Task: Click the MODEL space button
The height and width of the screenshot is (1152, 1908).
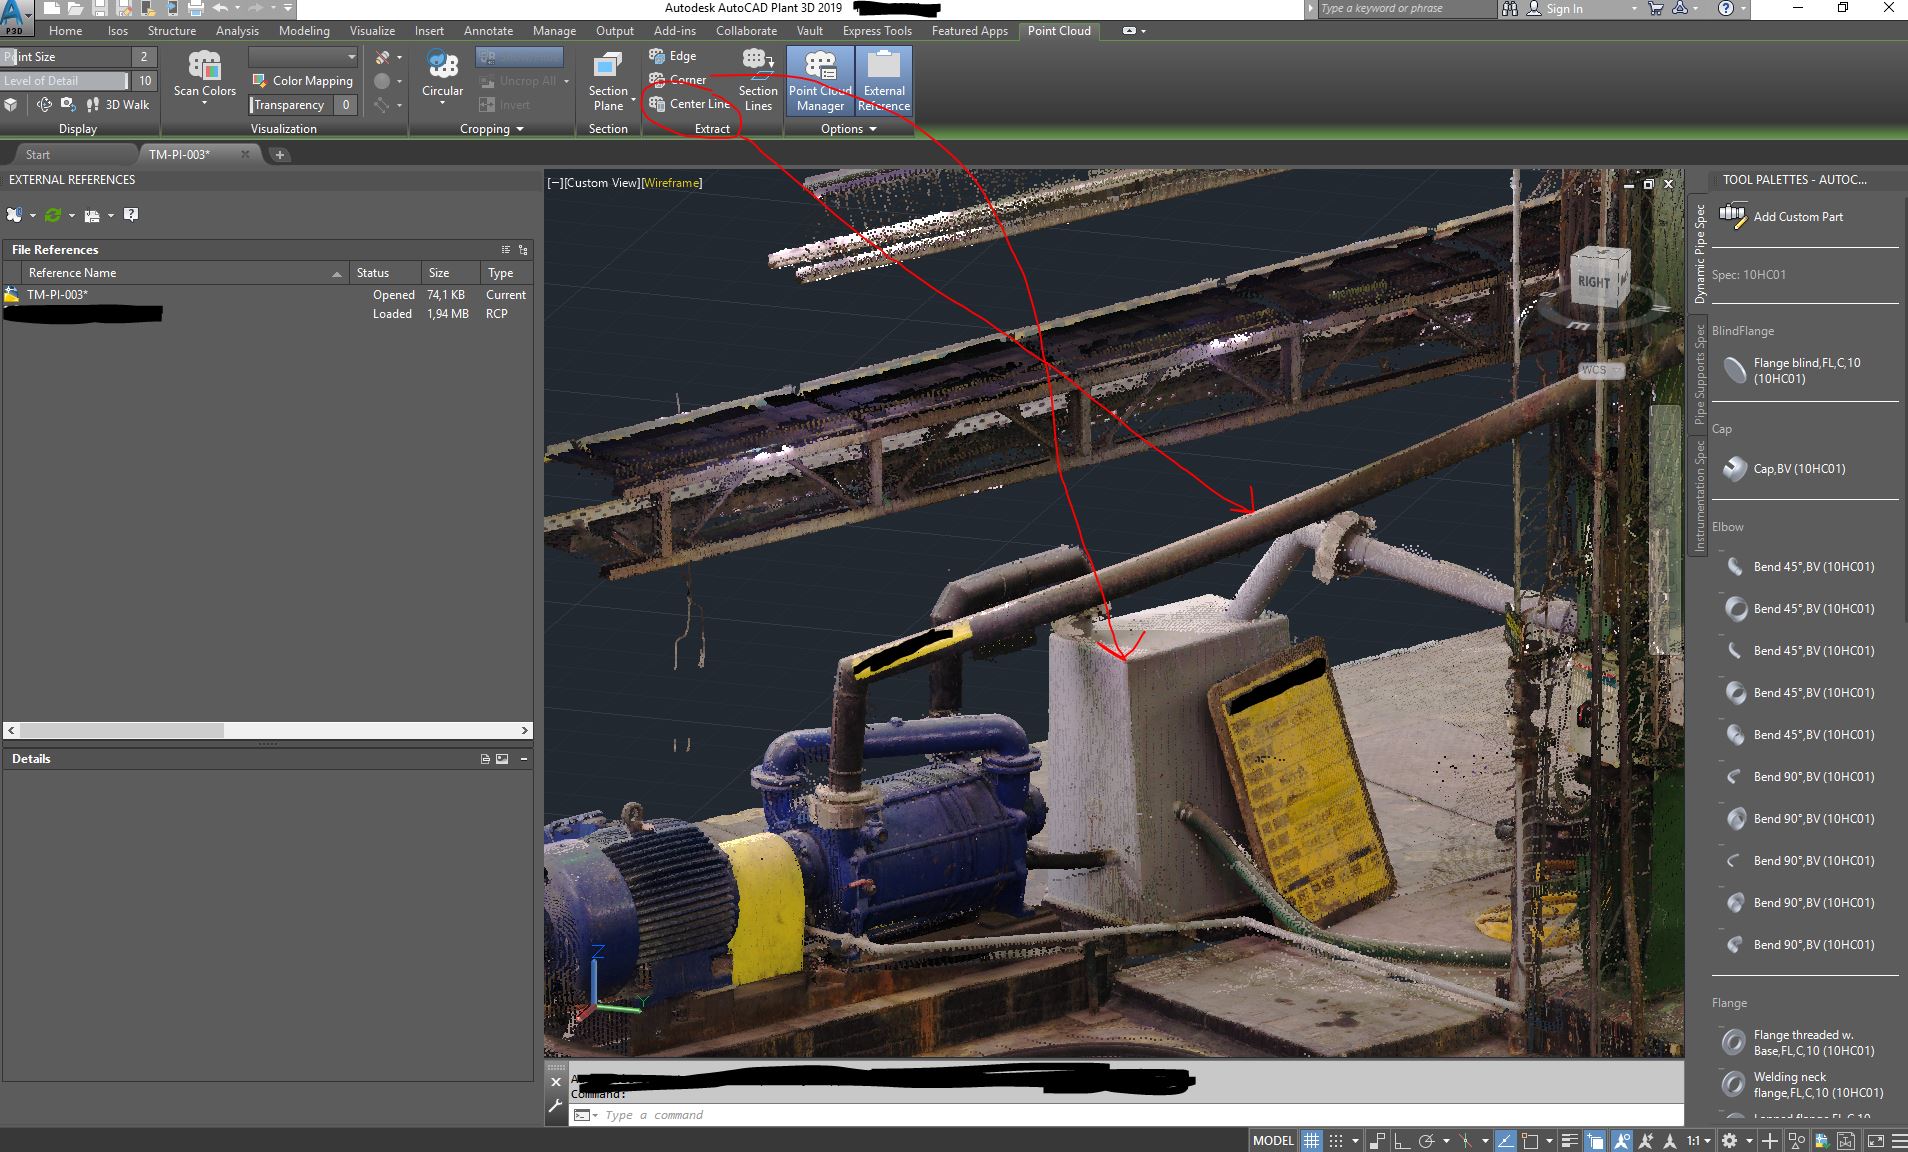Action: [x=1273, y=1140]
